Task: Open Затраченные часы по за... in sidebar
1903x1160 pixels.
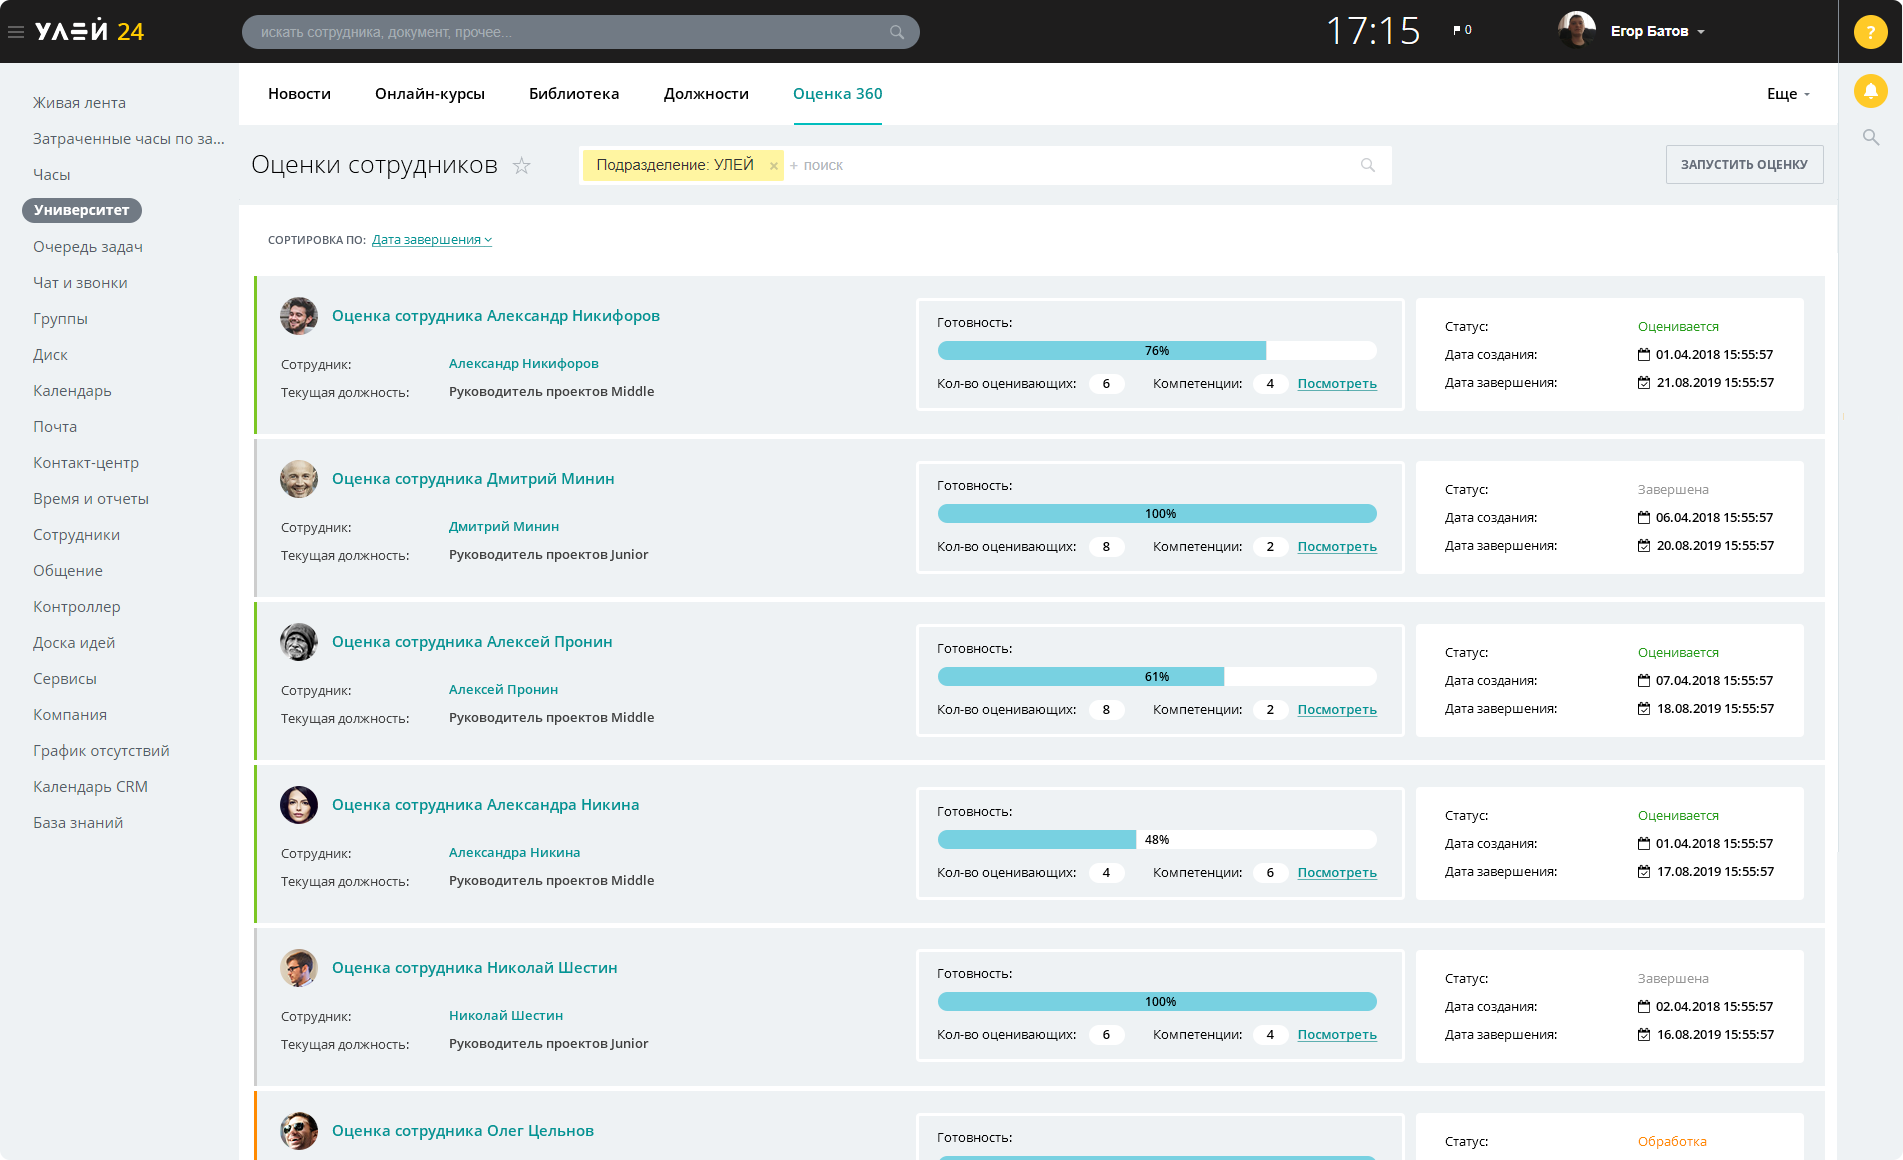Action: click(129, 139)
